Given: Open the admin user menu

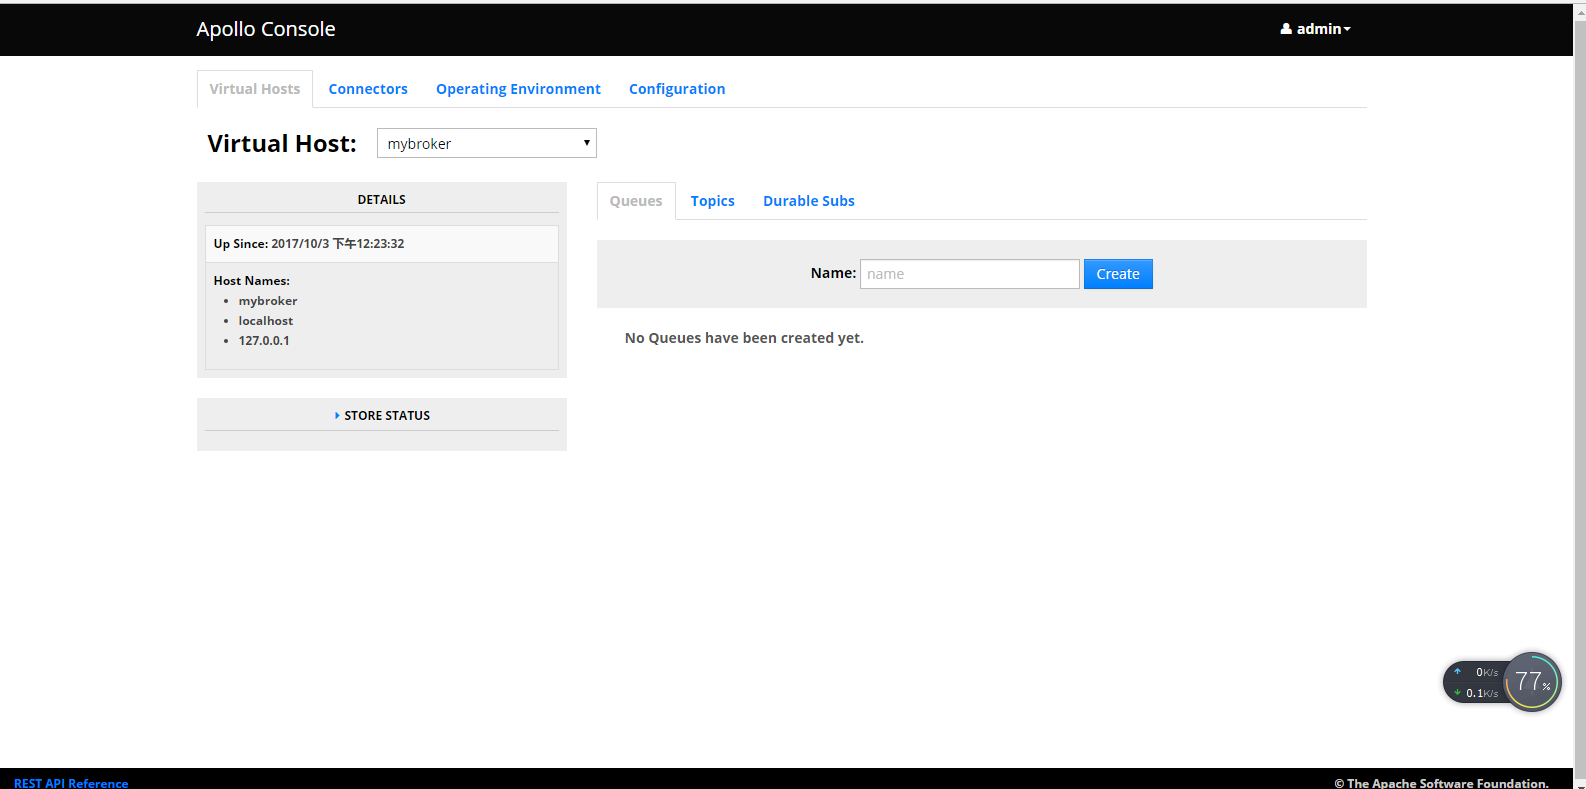Looking at the screenshot, I should click(1315, 29).
